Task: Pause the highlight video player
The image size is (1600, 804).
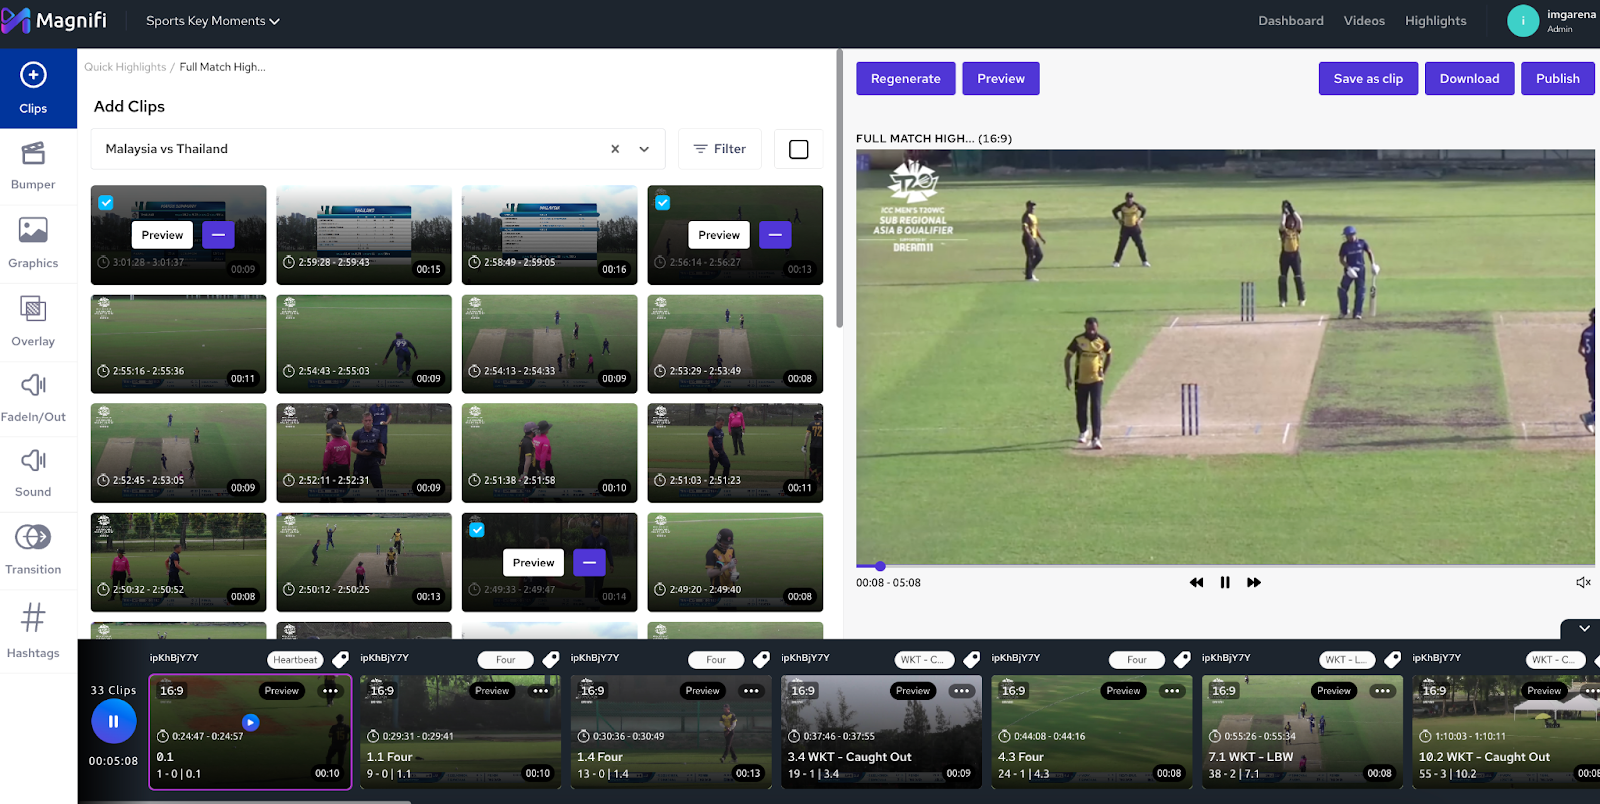Action: point(1225,582)
